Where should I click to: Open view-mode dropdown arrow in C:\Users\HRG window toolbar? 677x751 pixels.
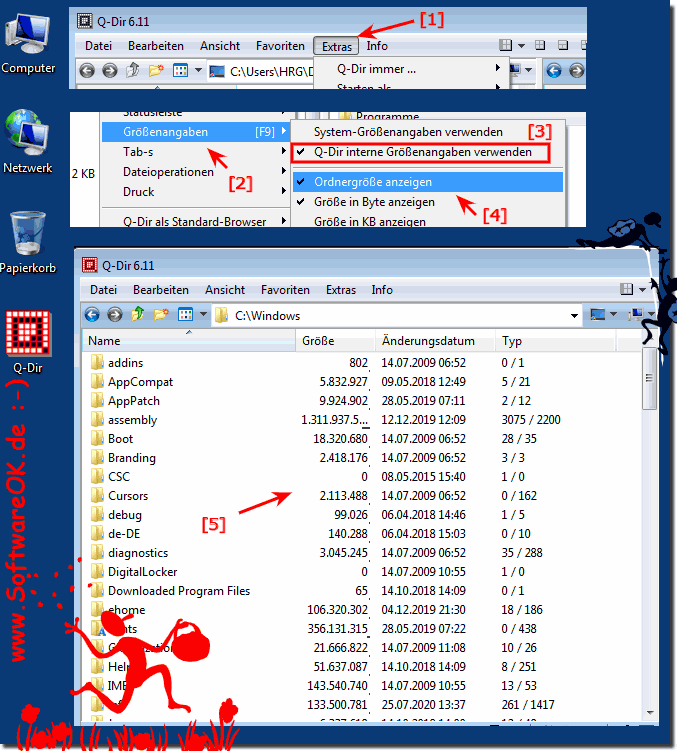point(198,71)
